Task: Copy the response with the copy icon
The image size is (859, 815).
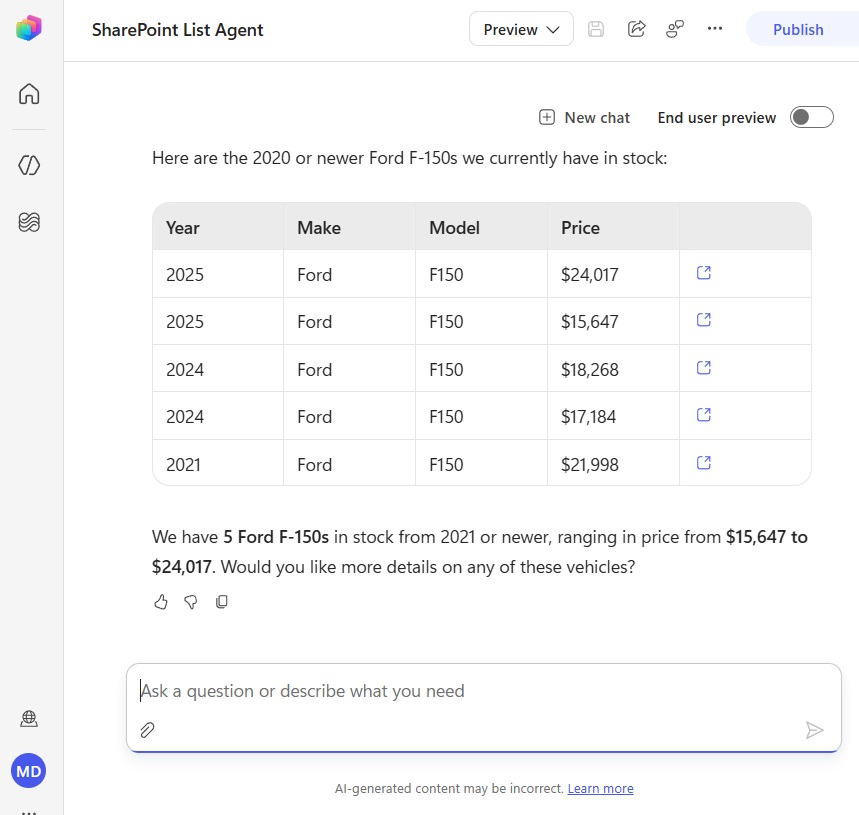Action: (x=222, y=602)
